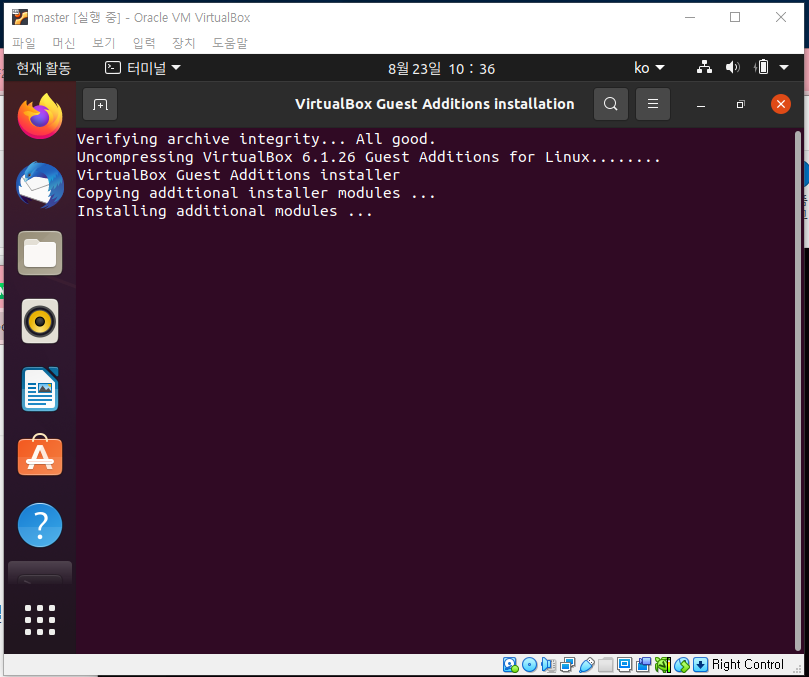Click the GNOME battery tray icon

coord(762,67)
